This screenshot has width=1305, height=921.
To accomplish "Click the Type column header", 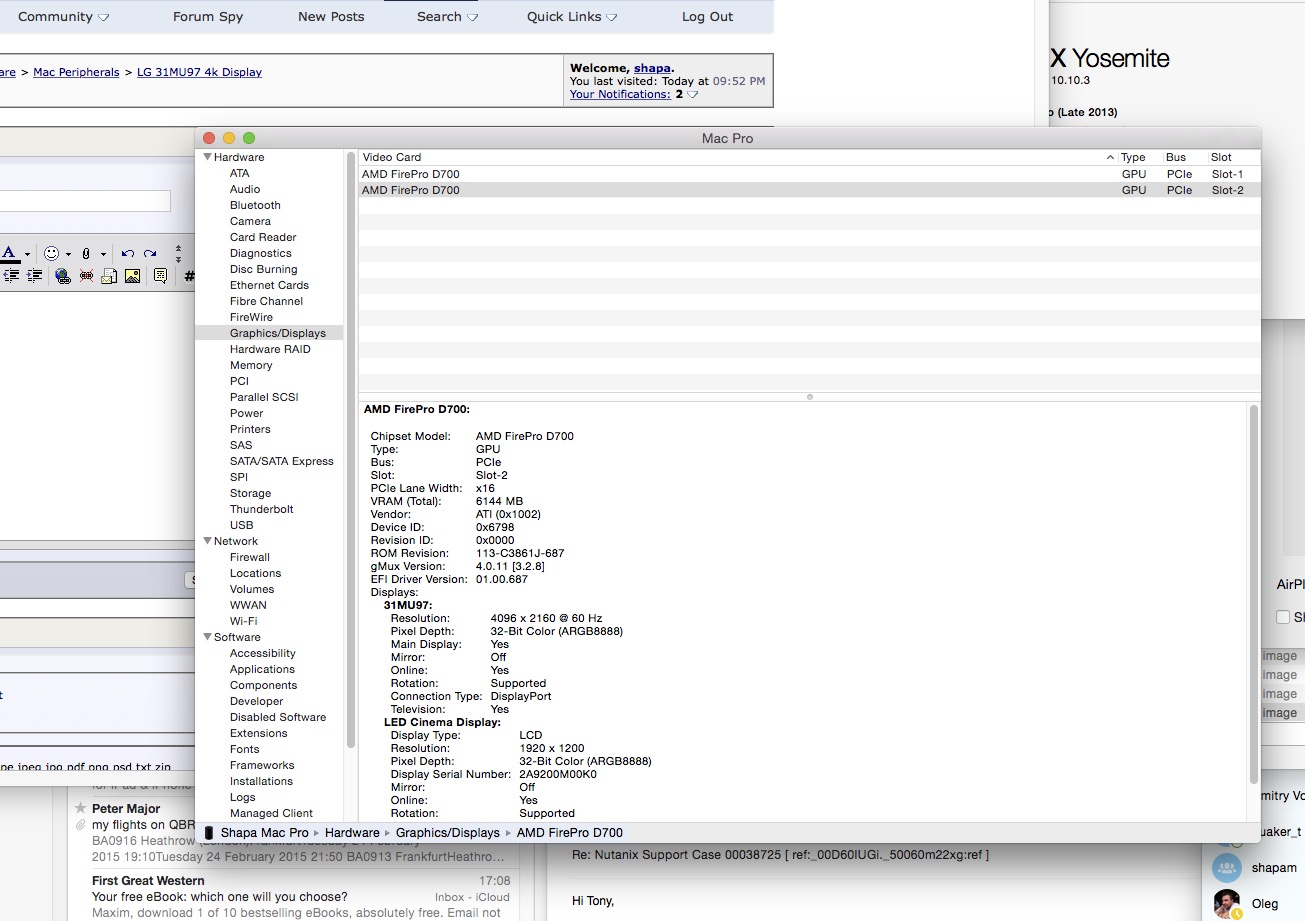I will click(x=1133, y=157).
